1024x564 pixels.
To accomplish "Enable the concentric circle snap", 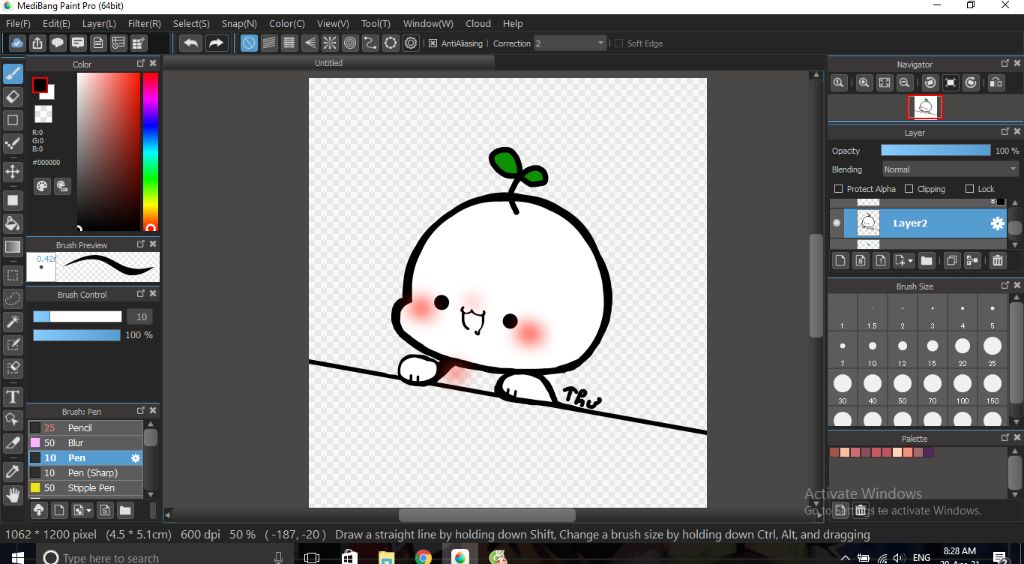I will pos(350,43).
